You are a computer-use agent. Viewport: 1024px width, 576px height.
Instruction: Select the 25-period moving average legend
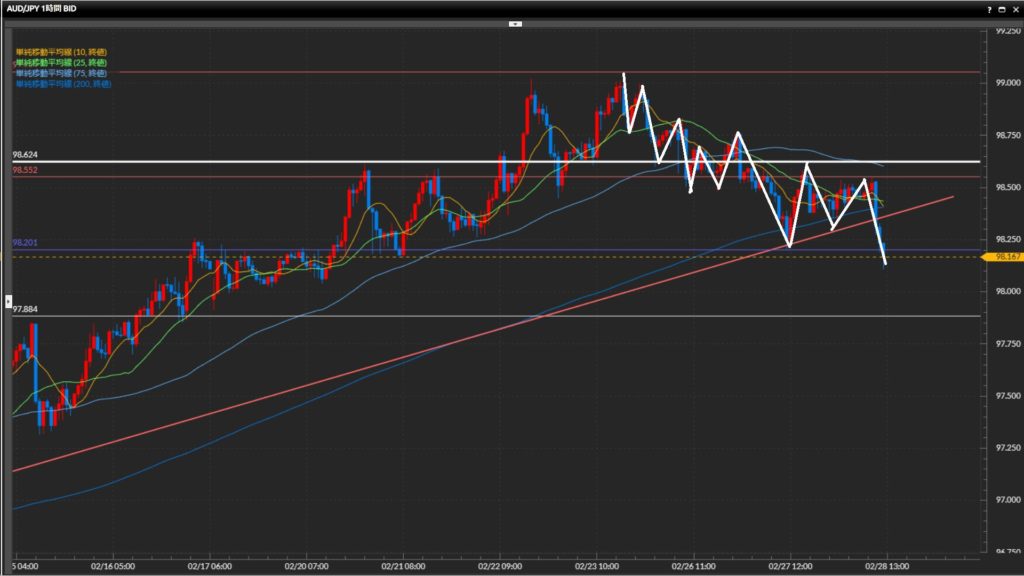(x=62, y=63)
